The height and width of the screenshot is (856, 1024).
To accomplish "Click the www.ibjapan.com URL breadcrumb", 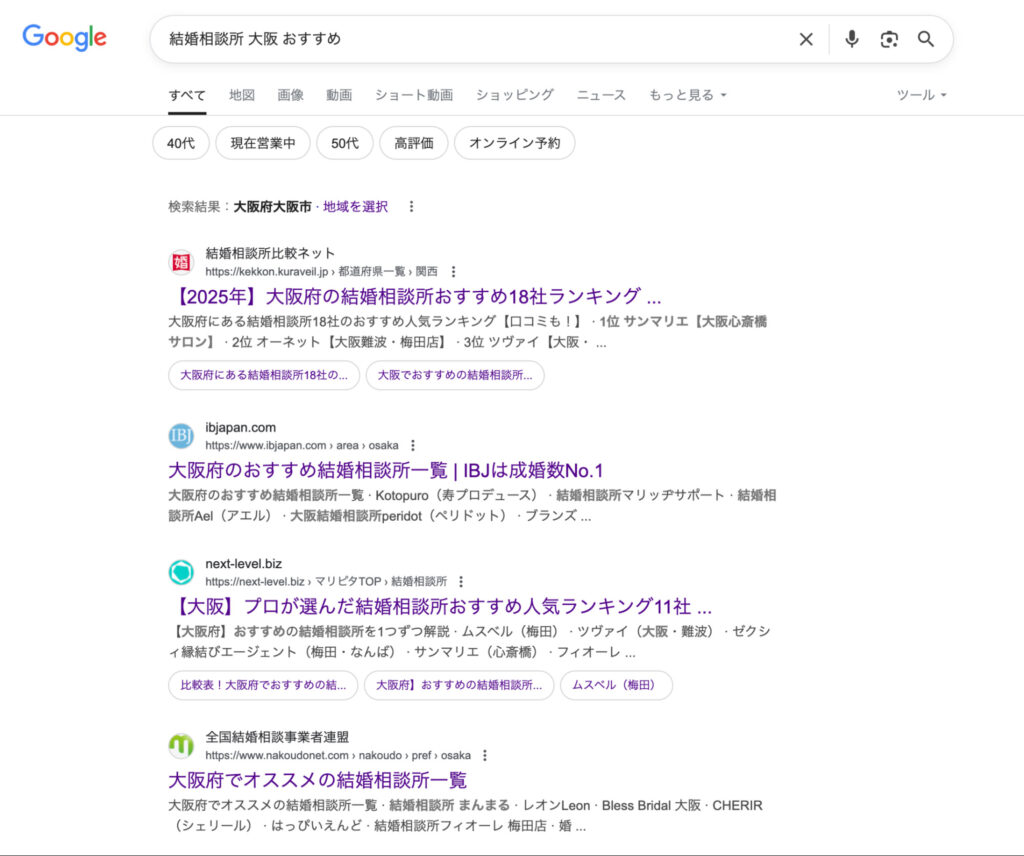I will coord(302,445).
